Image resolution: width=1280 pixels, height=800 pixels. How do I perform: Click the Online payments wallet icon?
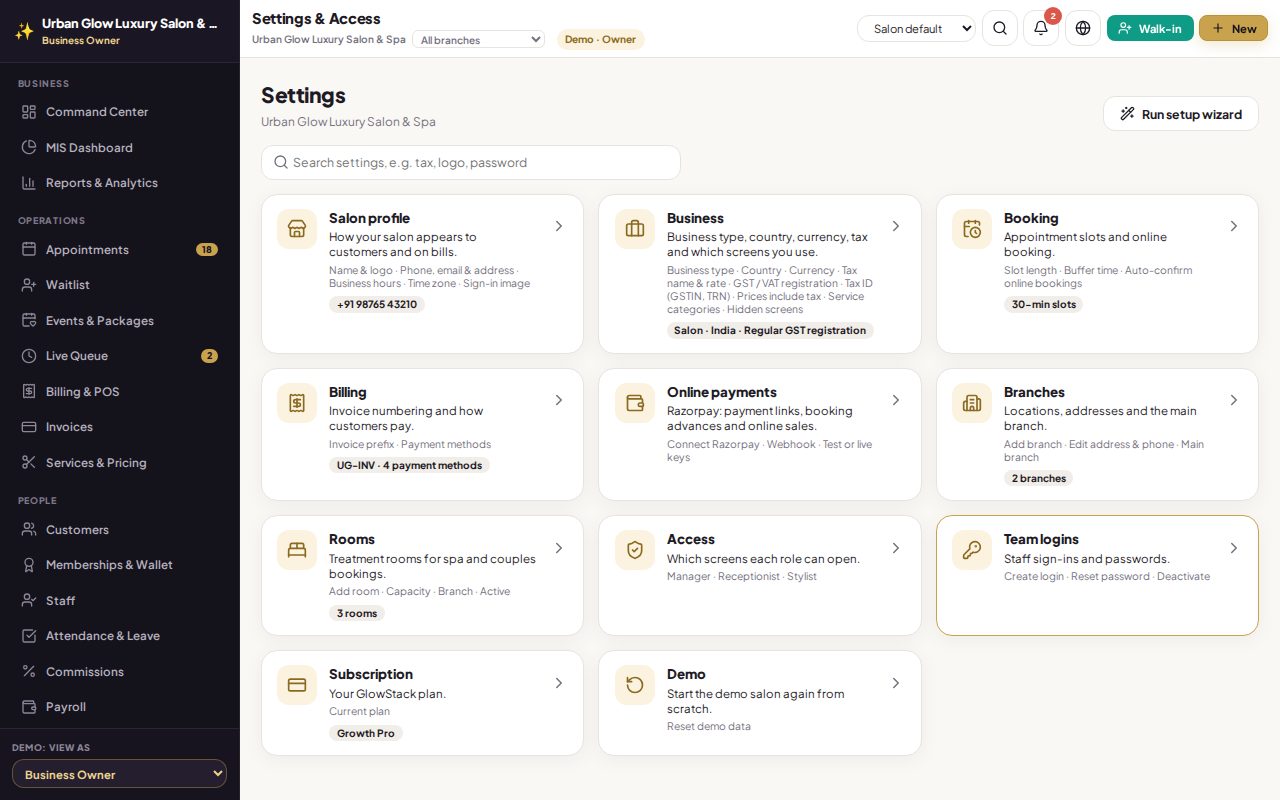coord(635,403)
